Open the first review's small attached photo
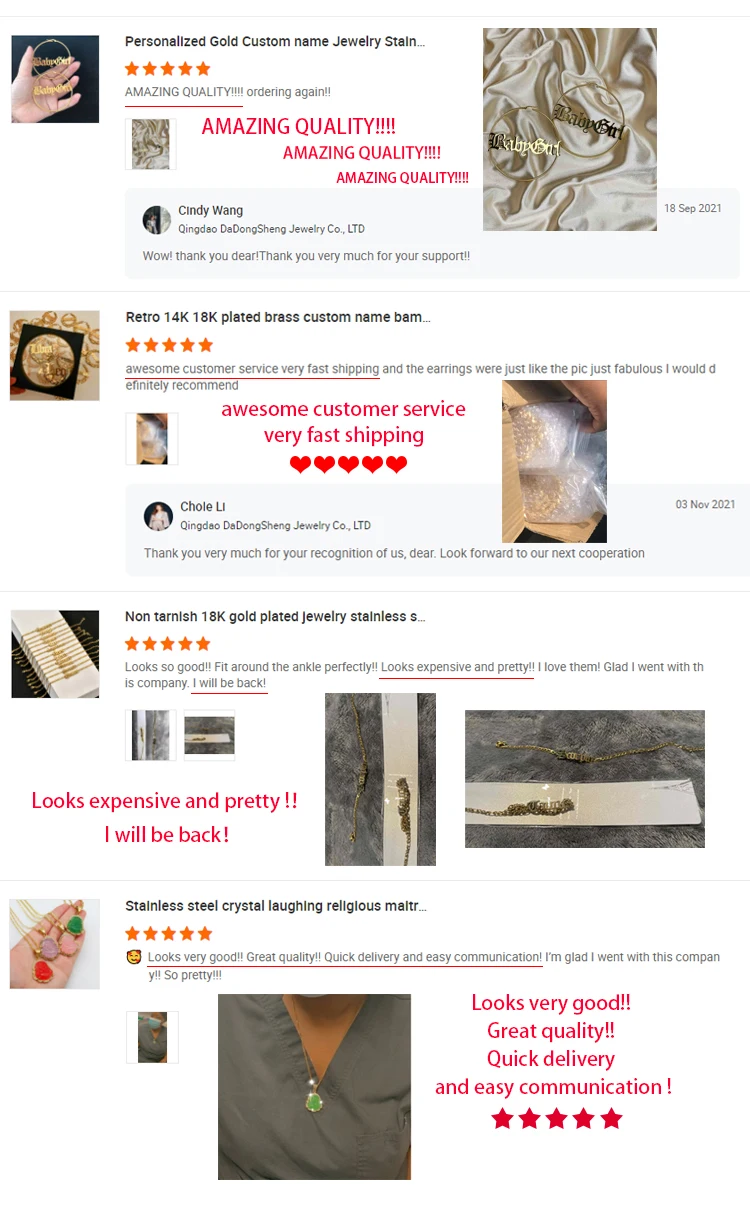750x1205 pixels. (x=151, y=144)
